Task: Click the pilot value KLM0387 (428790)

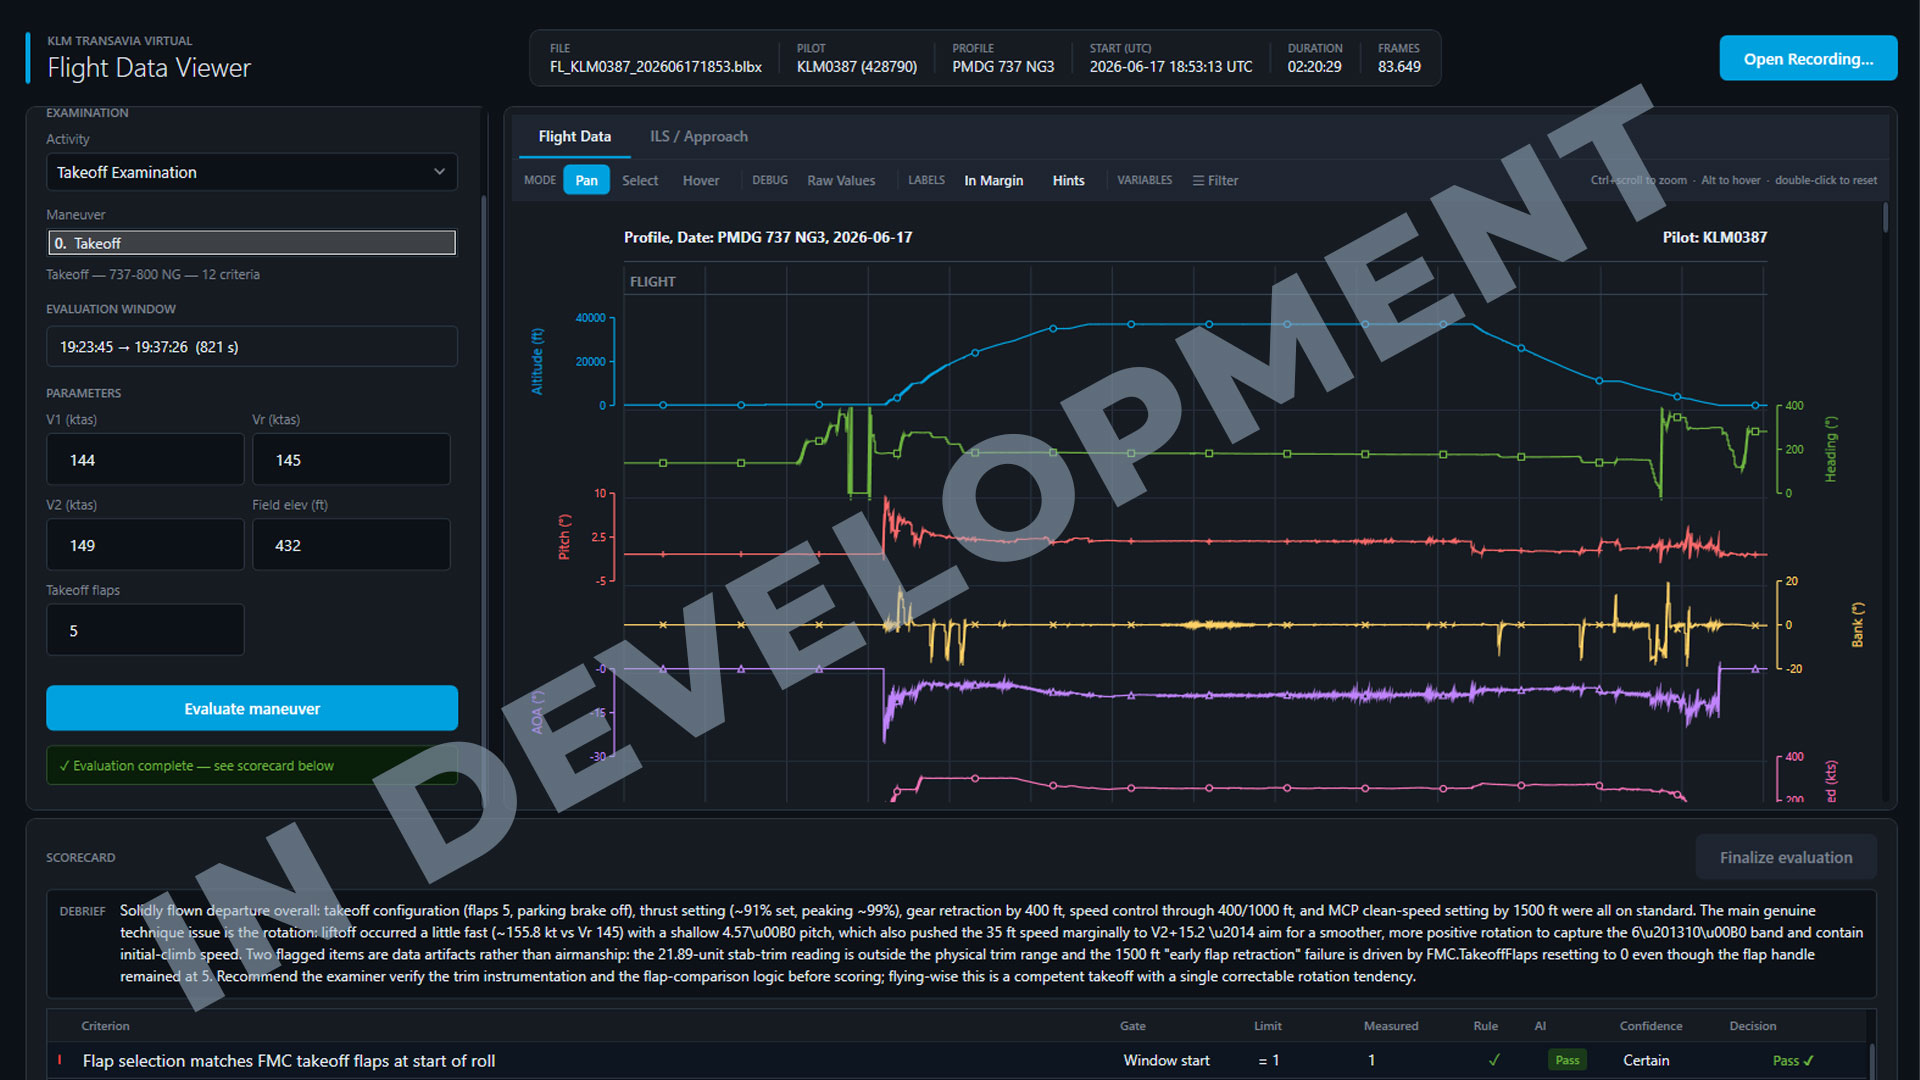Action: [857, 67]
